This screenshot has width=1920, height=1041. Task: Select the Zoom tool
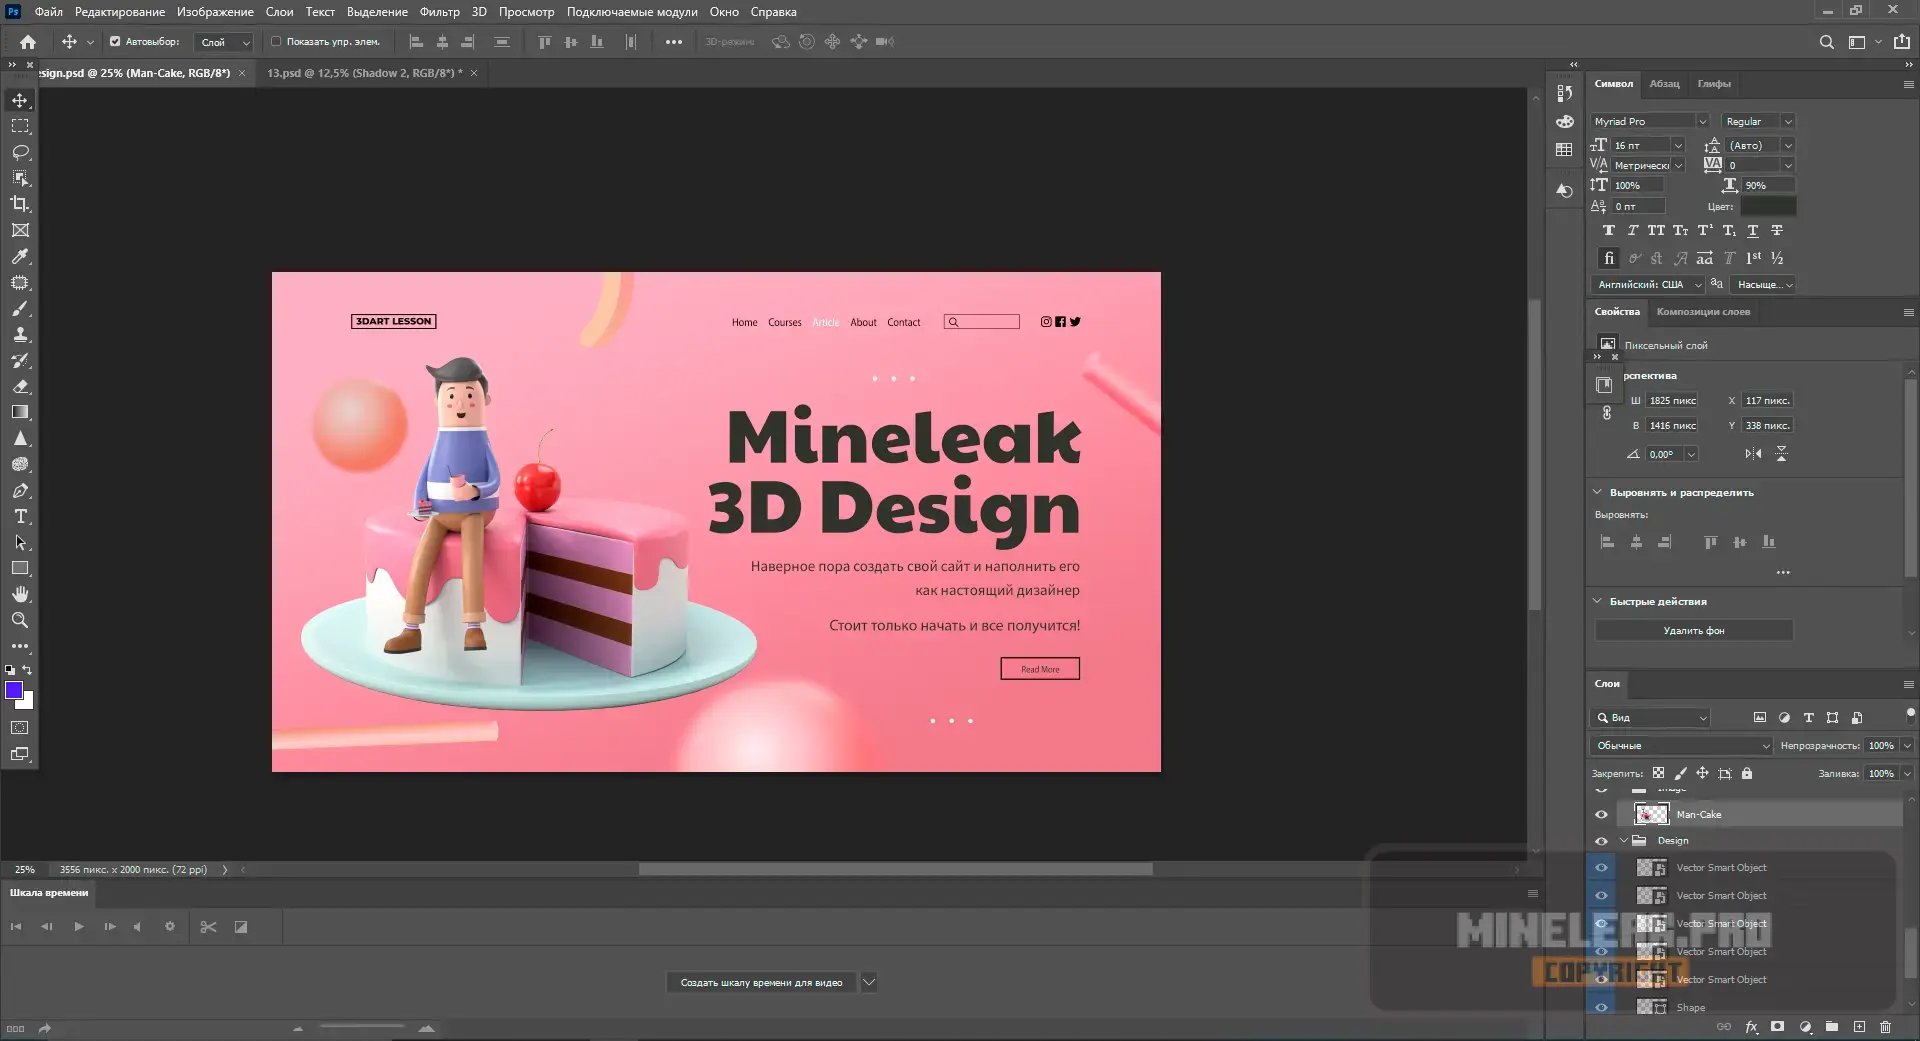[x=20, y=620]
